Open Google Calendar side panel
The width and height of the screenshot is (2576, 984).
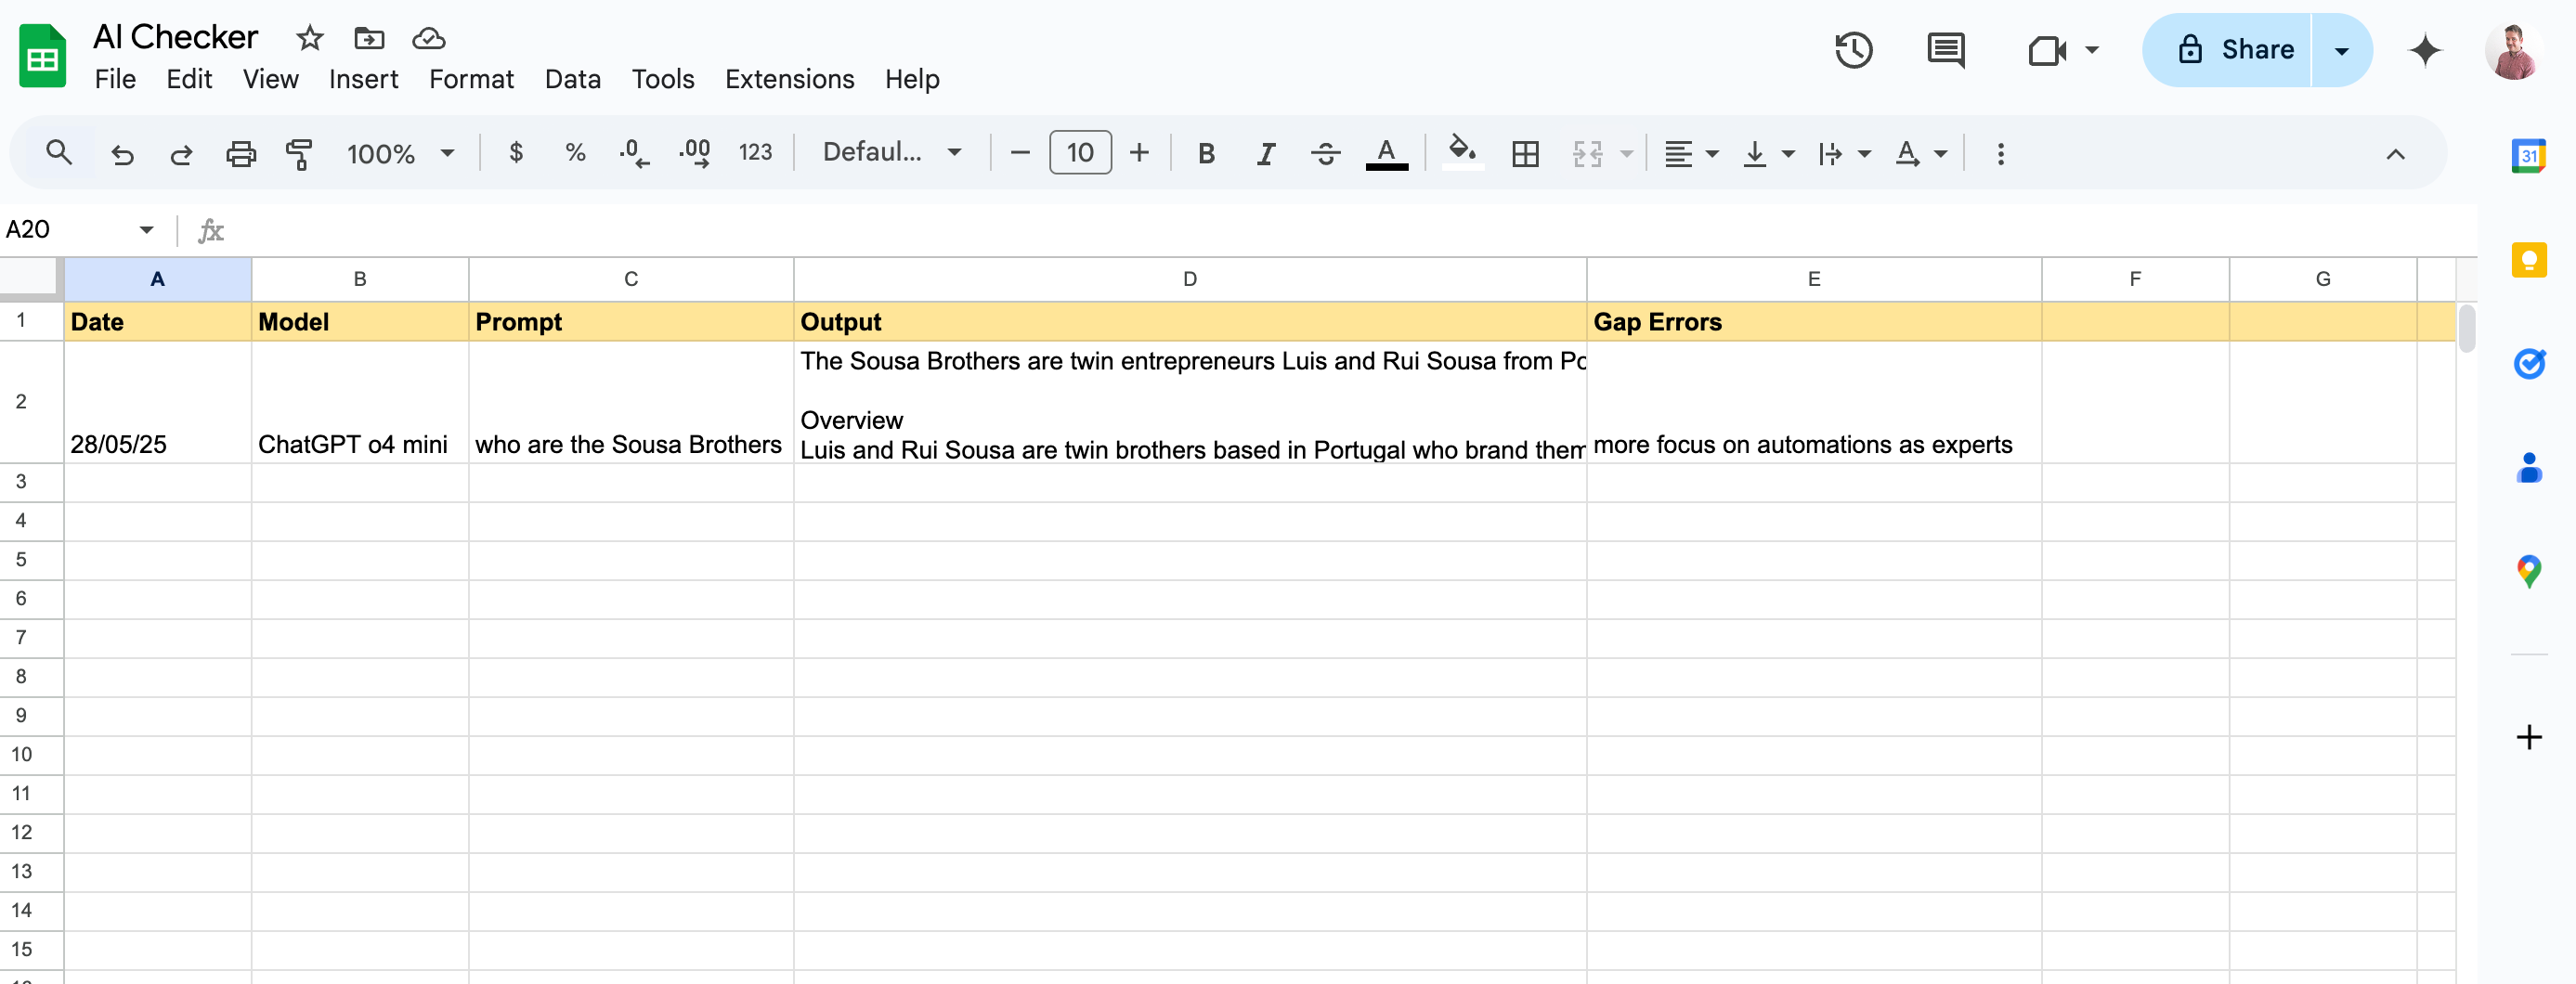click(2528, 155)
